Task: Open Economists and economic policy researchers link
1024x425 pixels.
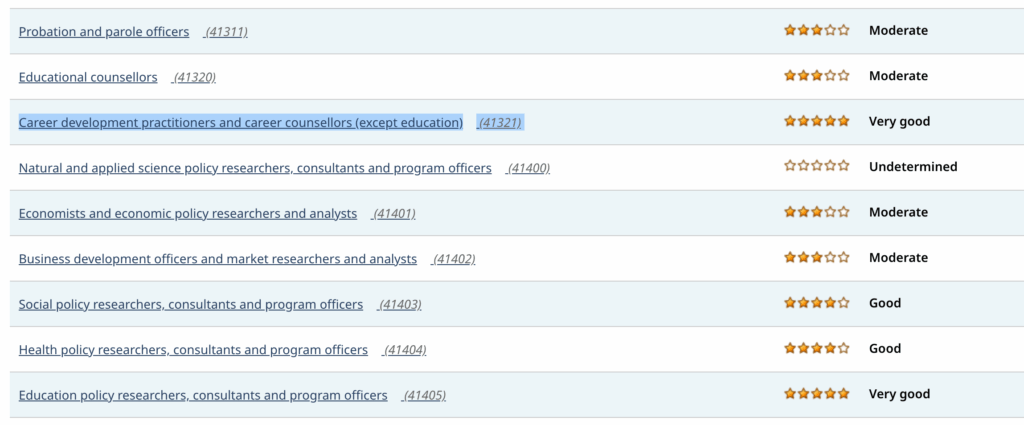Action: 188,213
